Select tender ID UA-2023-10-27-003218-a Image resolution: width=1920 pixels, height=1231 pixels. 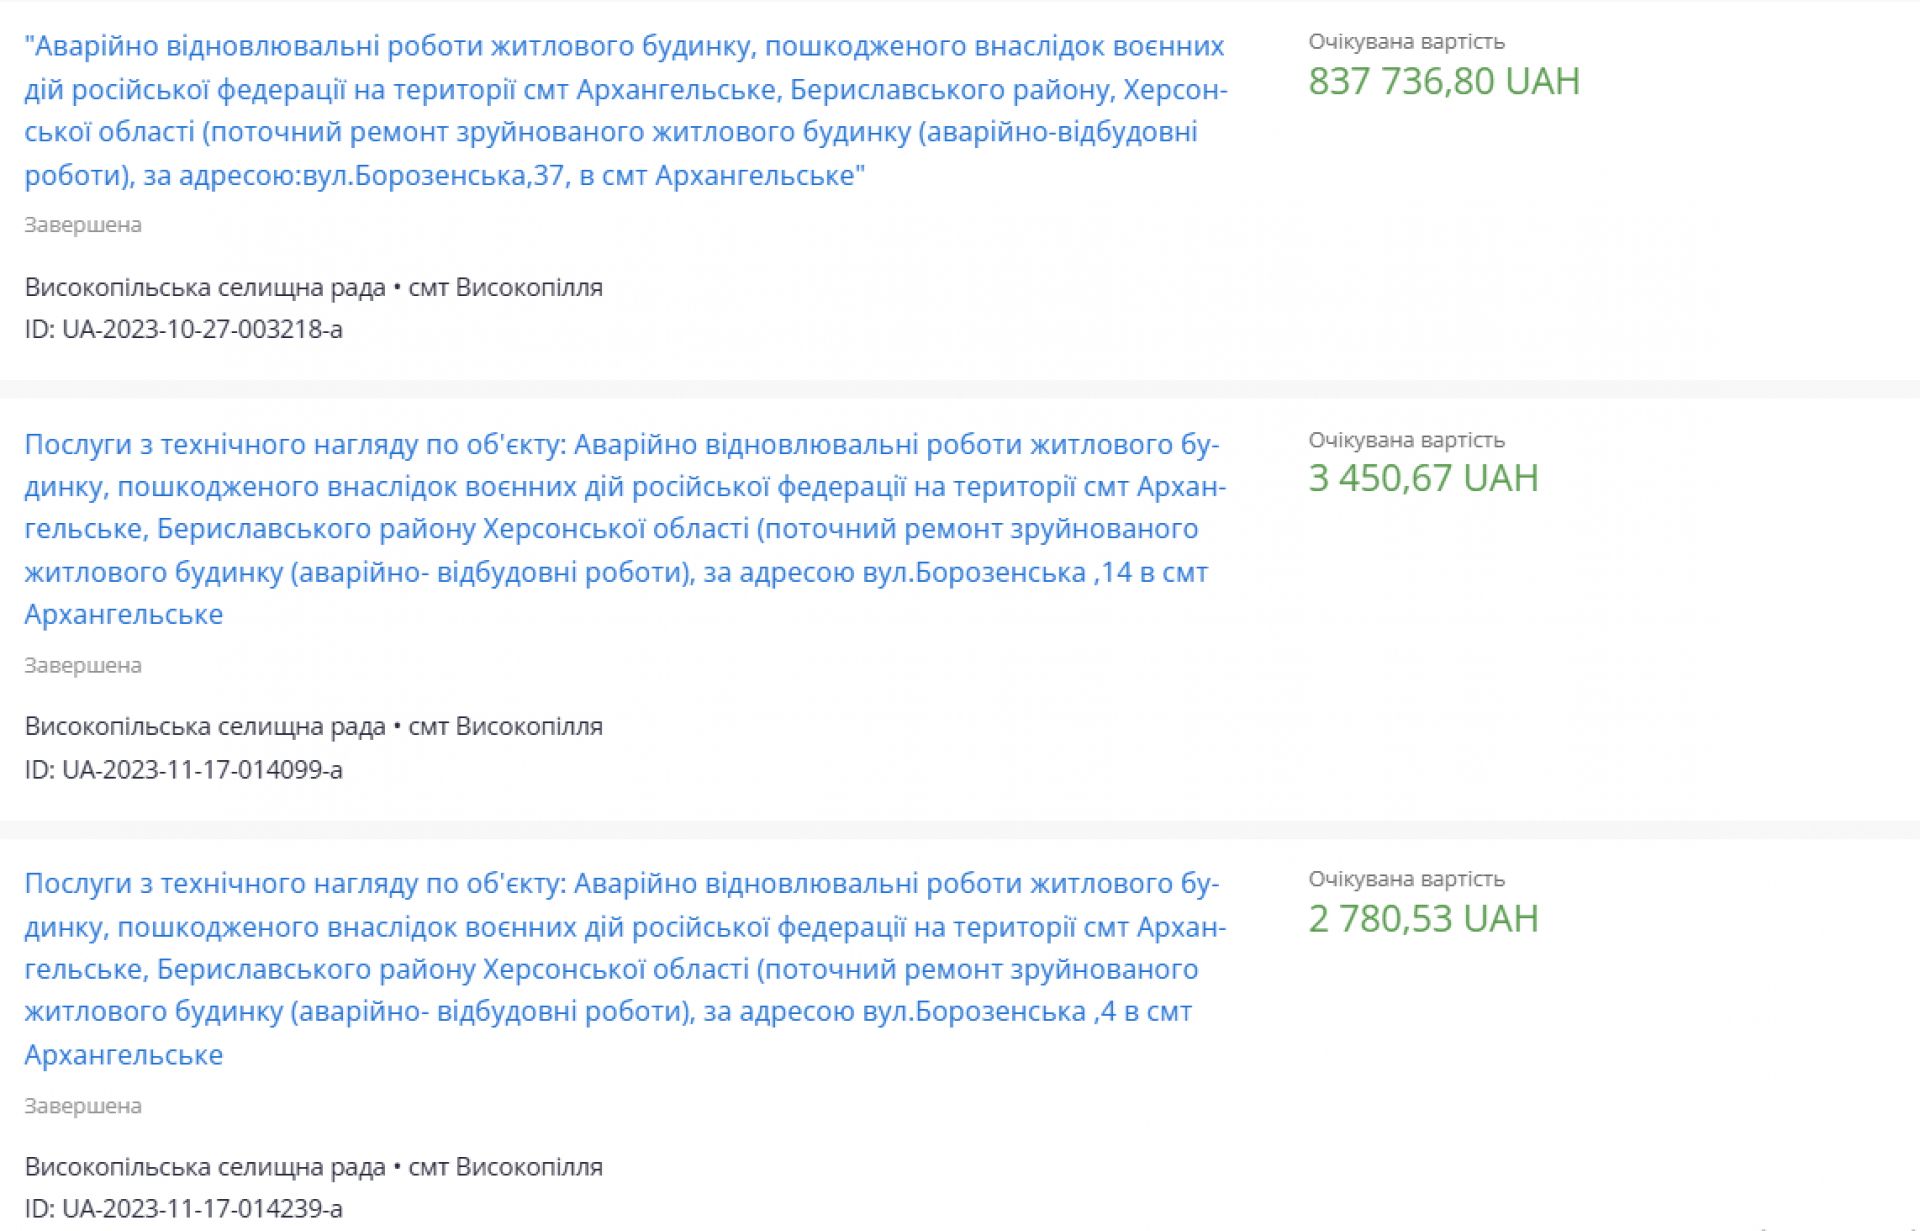tap(202, 329)
